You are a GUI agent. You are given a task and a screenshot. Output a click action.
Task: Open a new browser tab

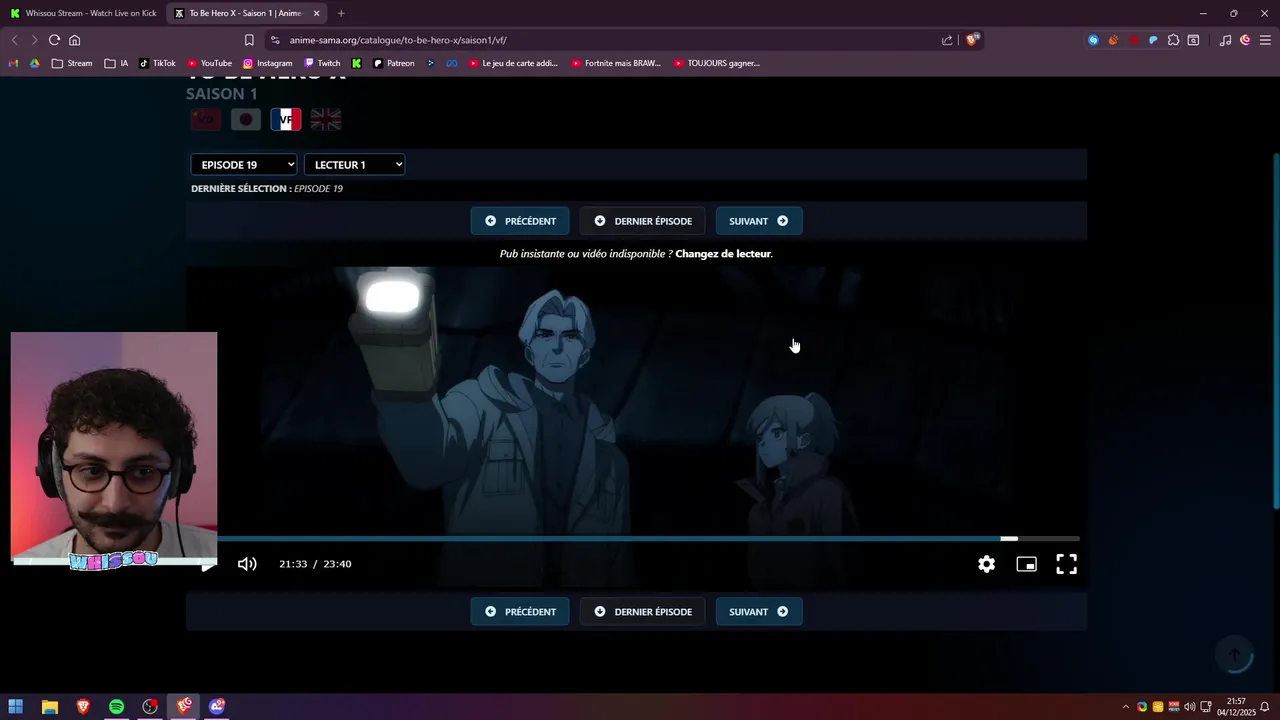click(x=341, y=13)
